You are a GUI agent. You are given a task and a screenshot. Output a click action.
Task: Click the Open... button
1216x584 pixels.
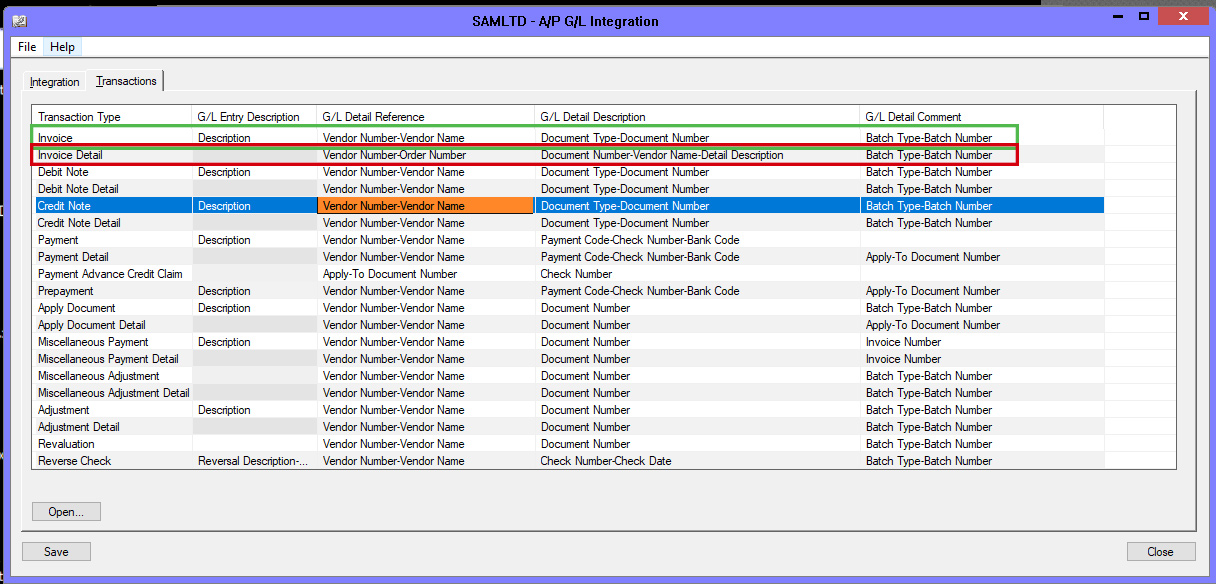[x=66, y=512]
